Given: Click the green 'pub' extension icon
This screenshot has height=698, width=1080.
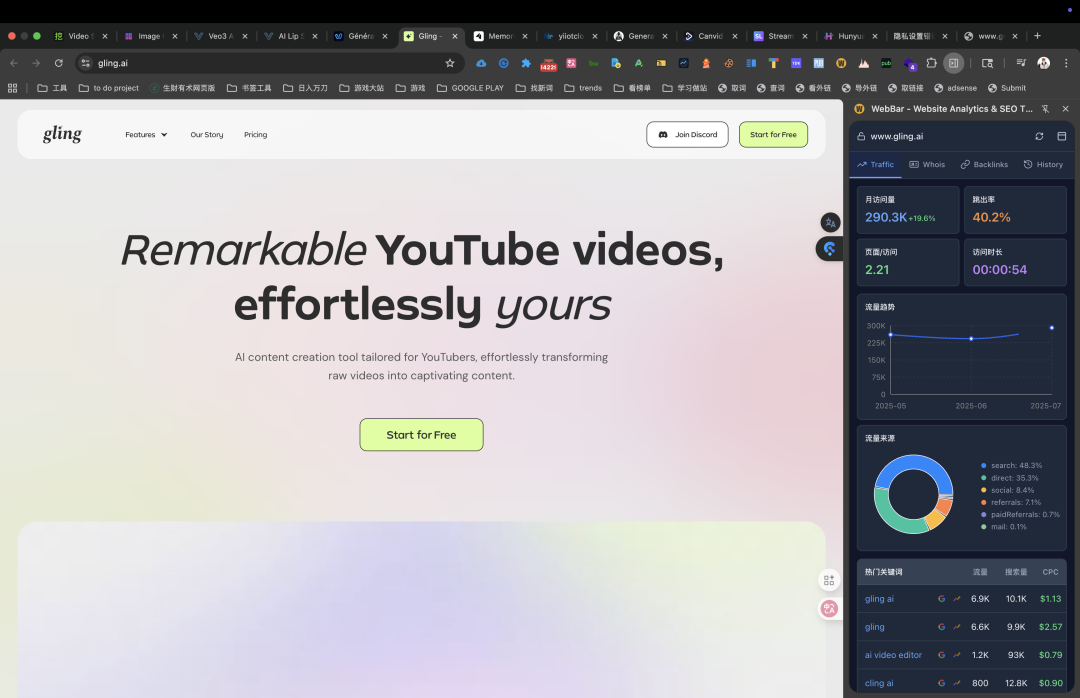Looking at the screenshot, I should [886, 63].
